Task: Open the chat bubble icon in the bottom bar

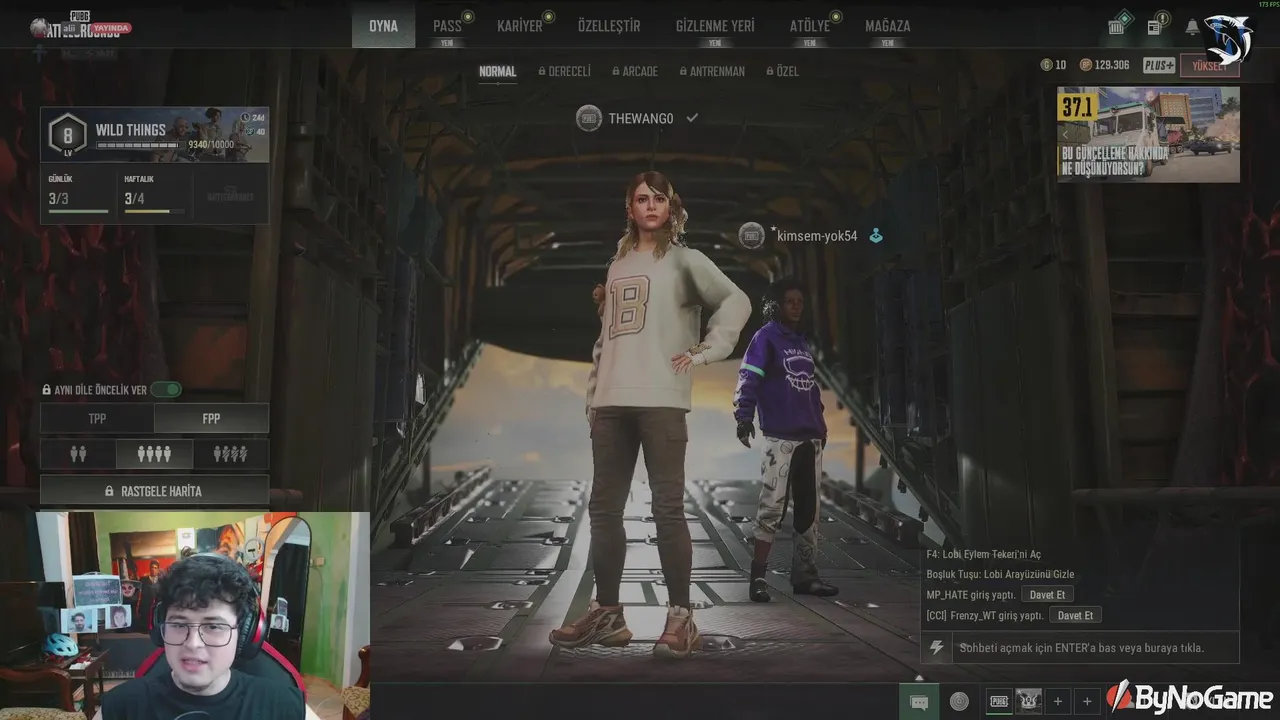Action: pos(919,701)
